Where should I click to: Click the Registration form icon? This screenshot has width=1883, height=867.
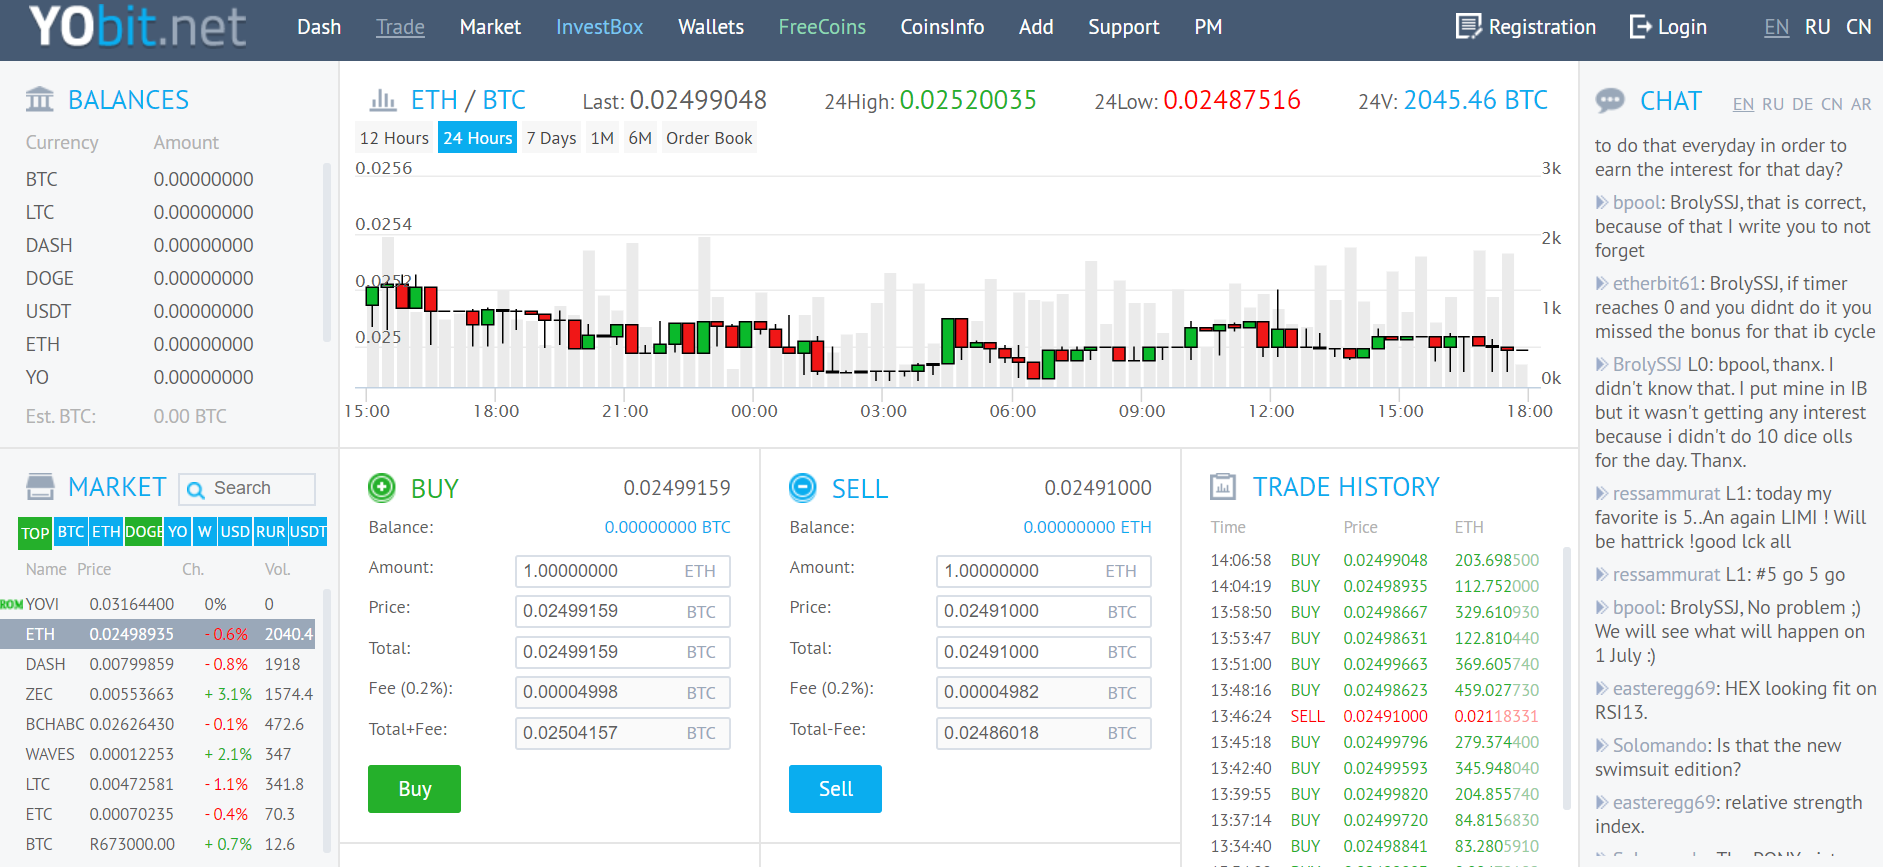[1468, 26]
